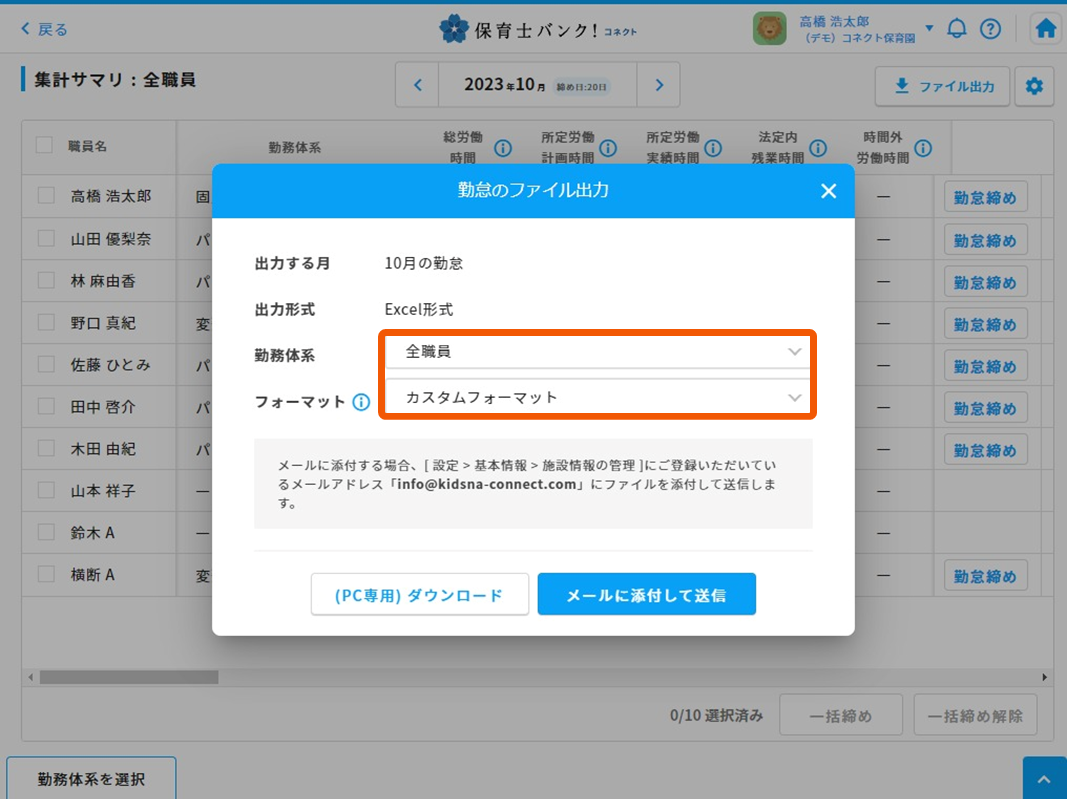The width and height of the screenshot is (1067, 800).
Task: Tick the checkbox for 高橋 浩太郎
Action: 46,196
